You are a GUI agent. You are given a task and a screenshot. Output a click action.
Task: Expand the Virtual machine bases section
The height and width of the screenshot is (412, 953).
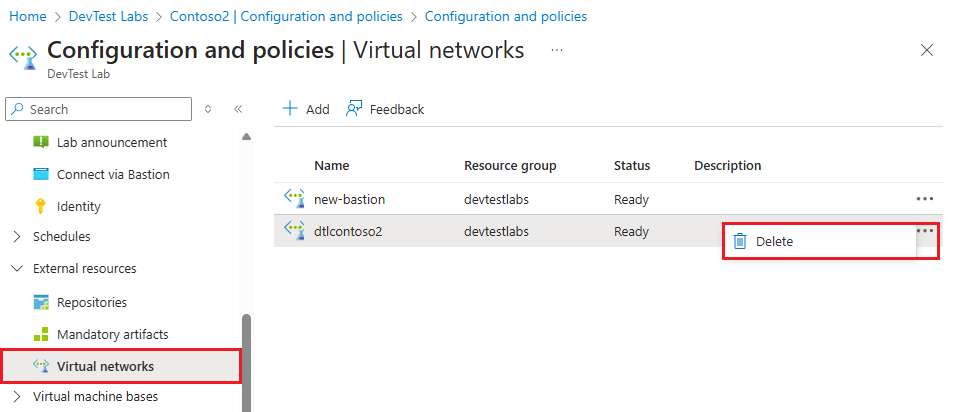coord(17,397)
